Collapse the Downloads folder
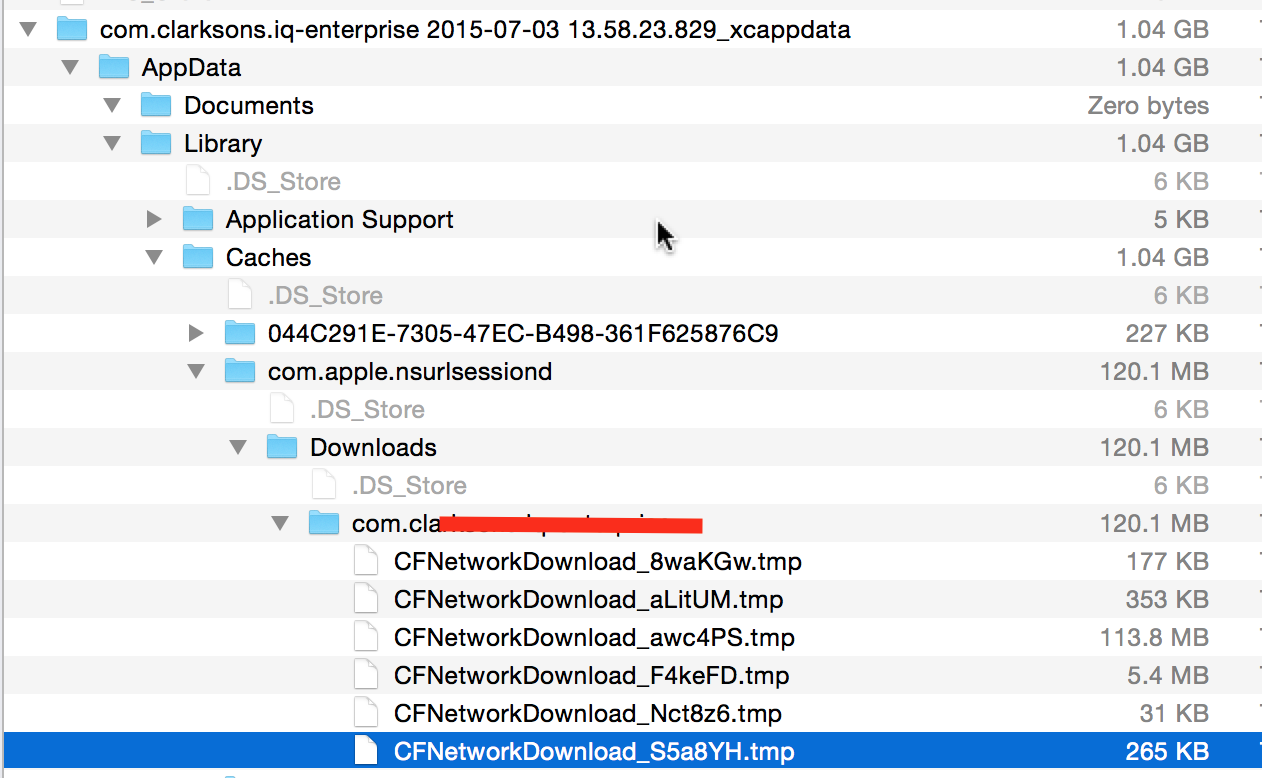1262x778 pixels. tap(238, 447)
